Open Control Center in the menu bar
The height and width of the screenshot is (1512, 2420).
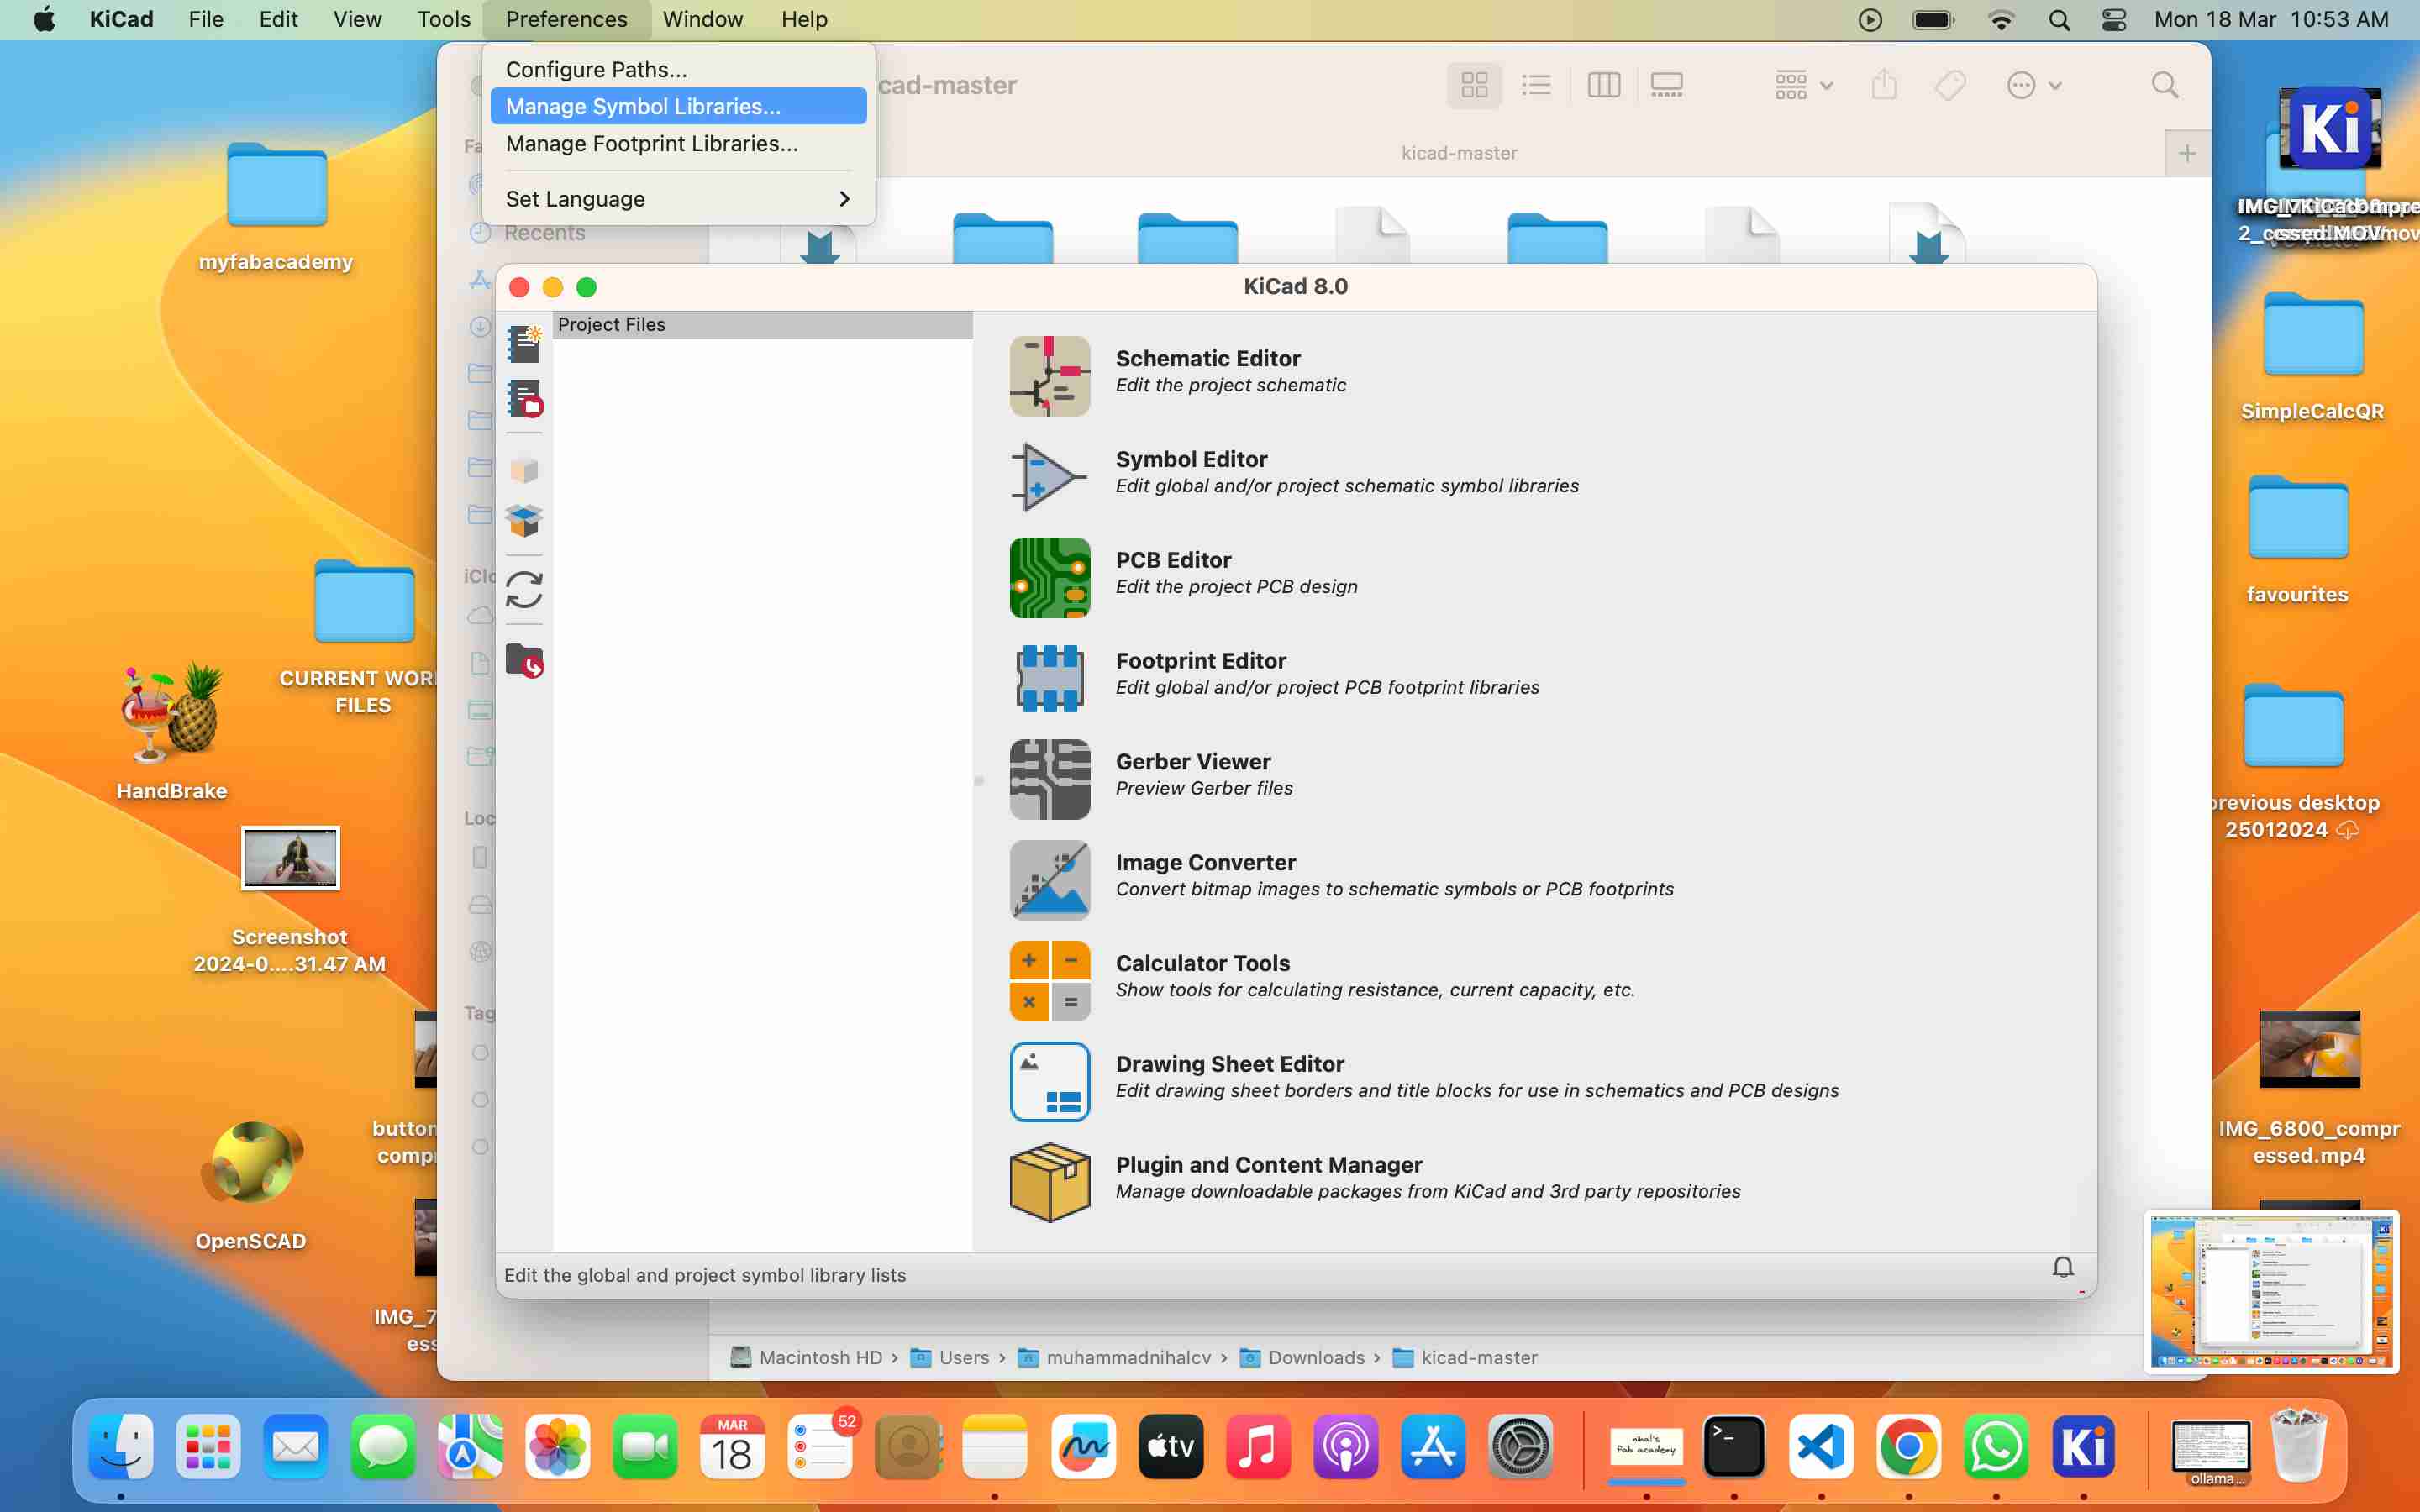click(x=2114, y=19)
